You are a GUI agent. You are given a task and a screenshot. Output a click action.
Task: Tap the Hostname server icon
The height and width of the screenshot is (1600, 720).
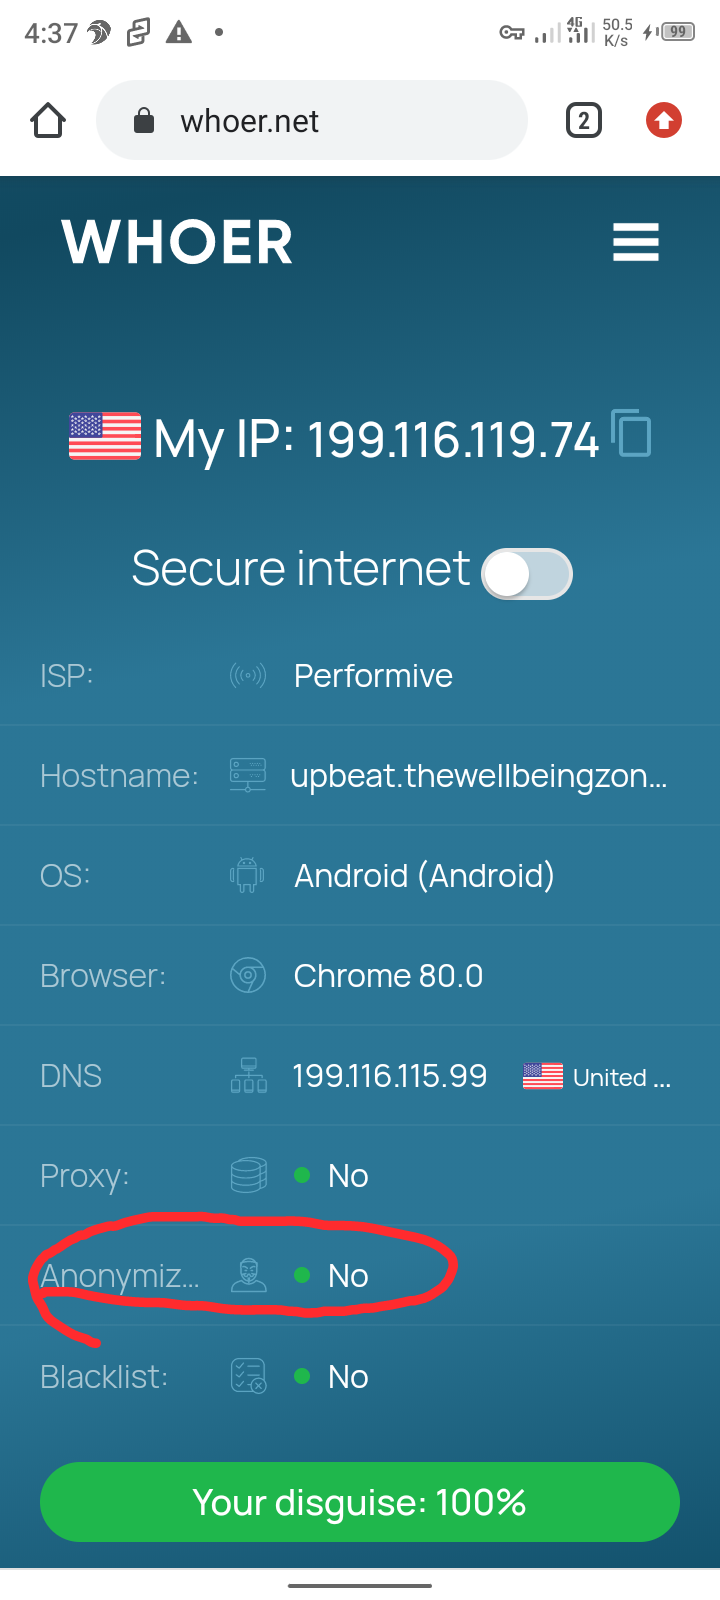248,775
